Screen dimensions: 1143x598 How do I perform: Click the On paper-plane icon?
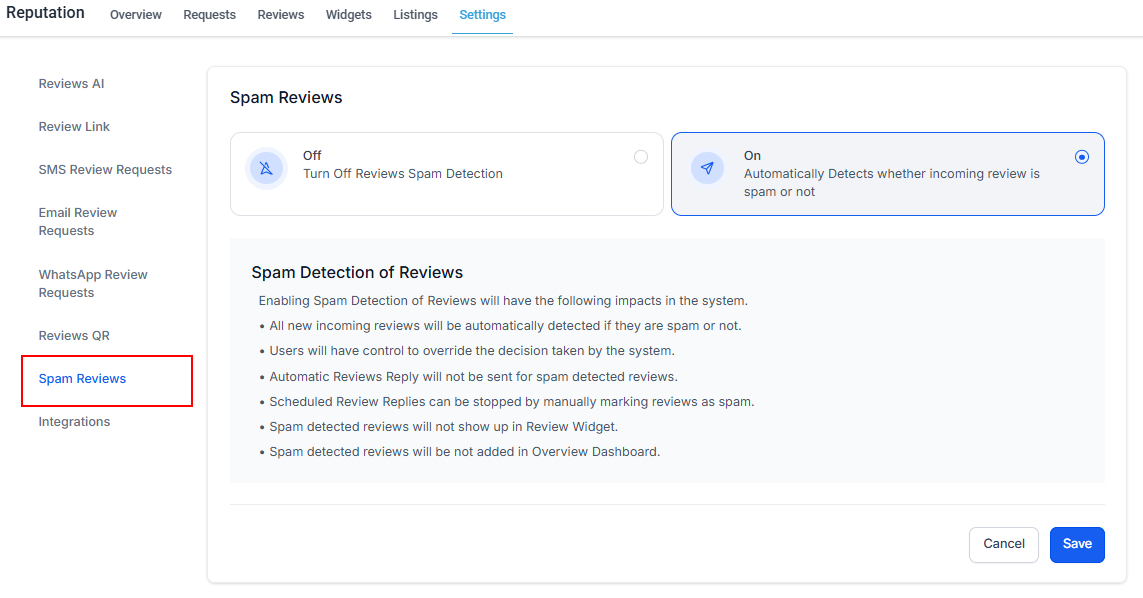tap(707, 168)
